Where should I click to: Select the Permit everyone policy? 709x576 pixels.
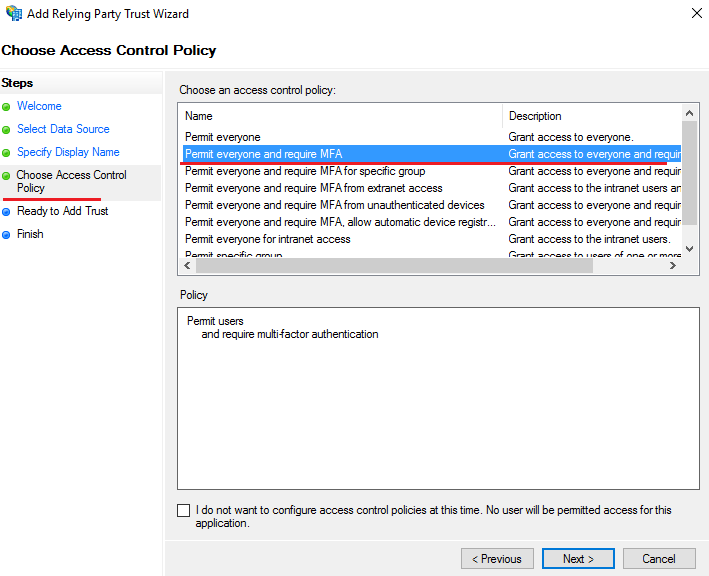coord(223,137)
